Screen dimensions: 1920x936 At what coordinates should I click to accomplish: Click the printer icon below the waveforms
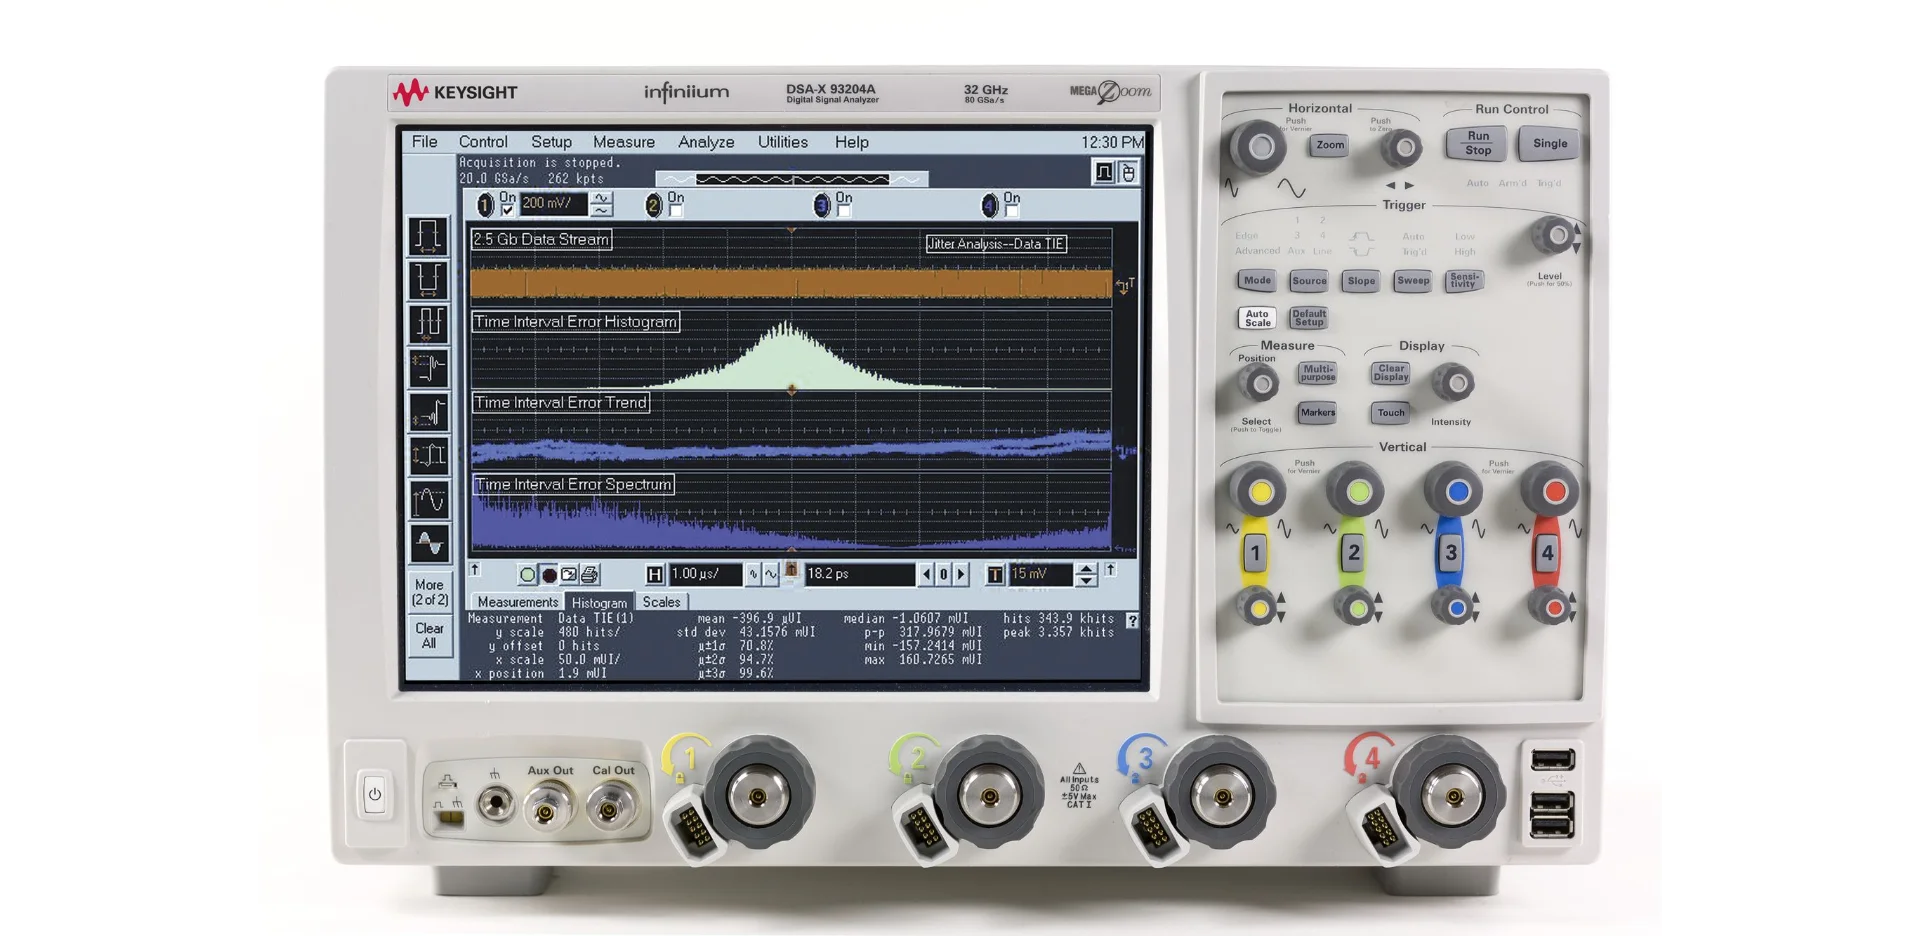(x=590, y=575)
